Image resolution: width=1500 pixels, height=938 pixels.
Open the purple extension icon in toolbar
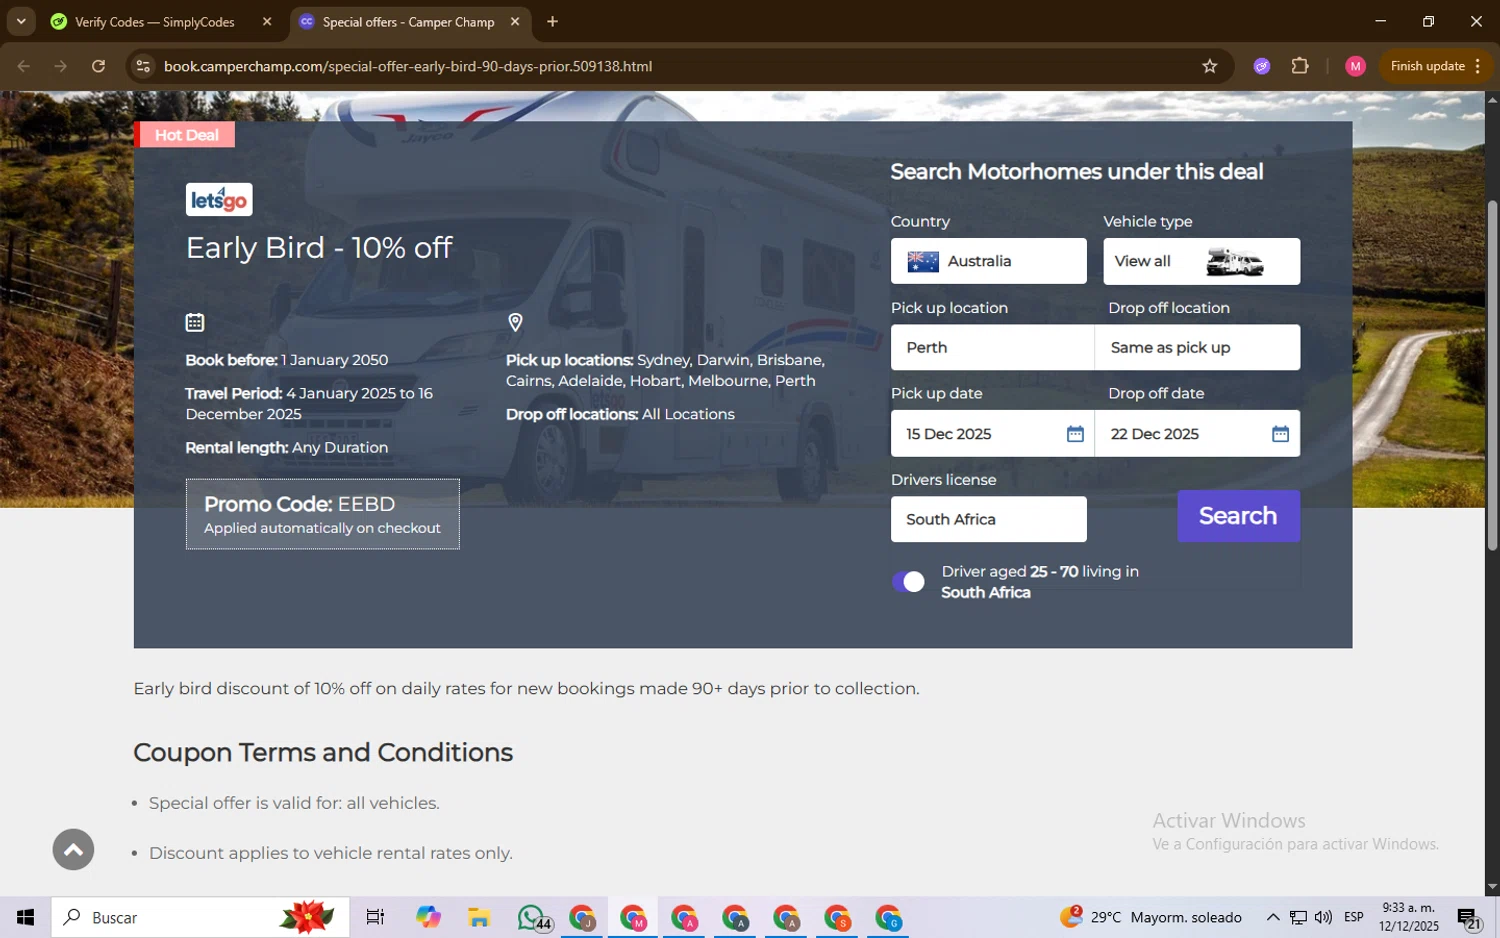(x=1262, y=66)
